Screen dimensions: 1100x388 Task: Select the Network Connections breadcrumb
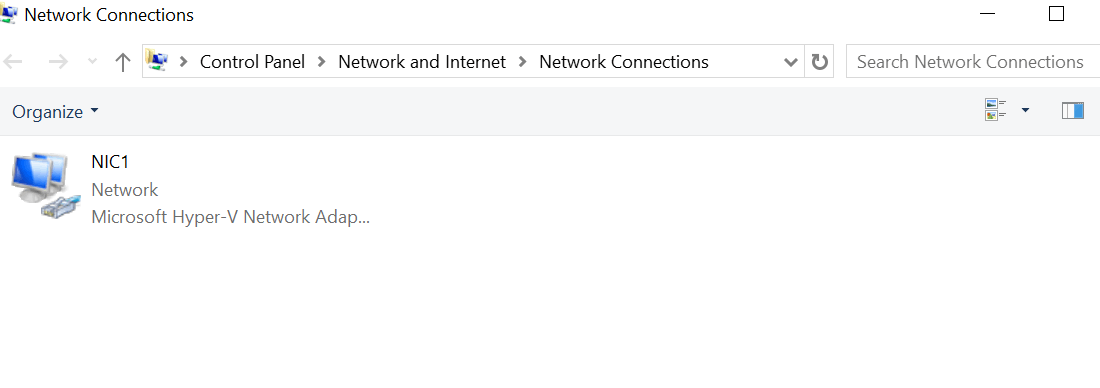click(624, 62)
